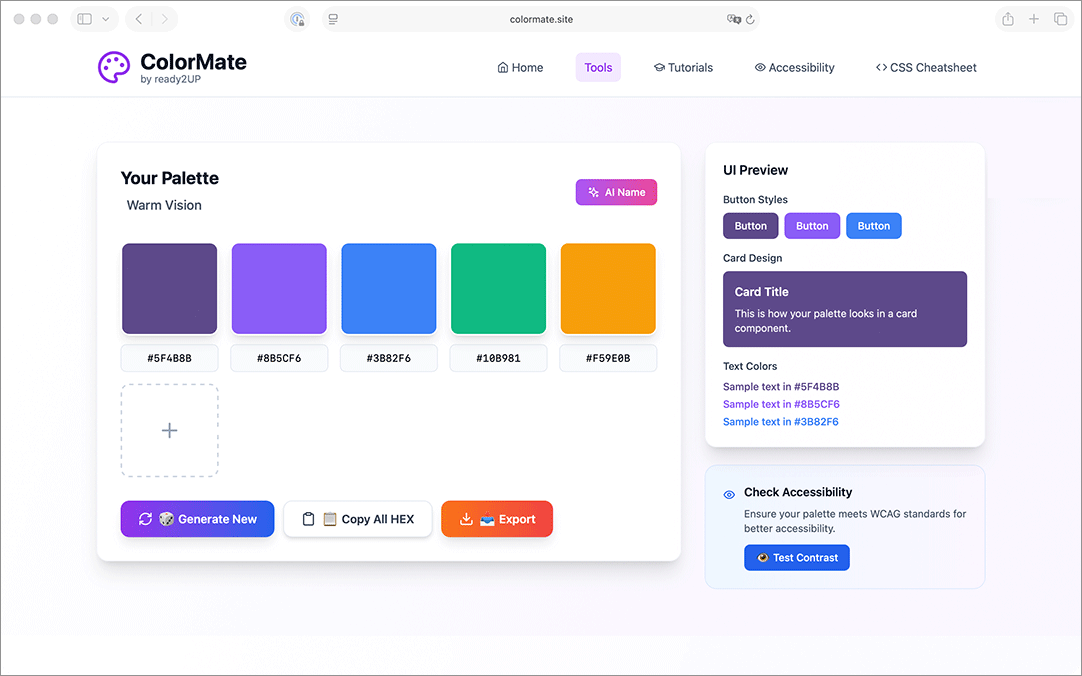
Task: Click the browser share icon
Action: tap(1008, 19)
